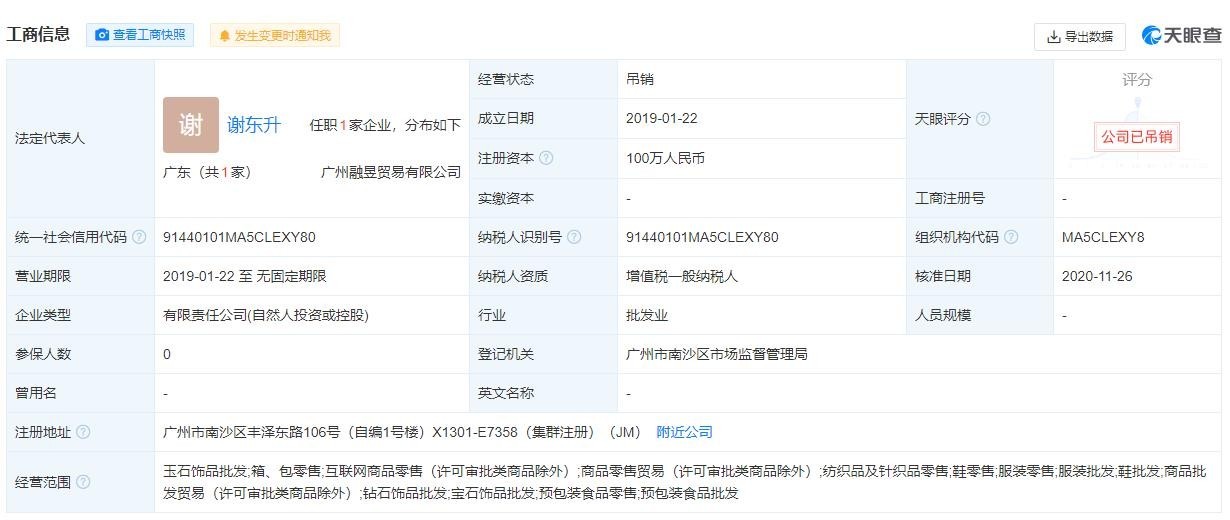The height and width of the screenshot is (520, 1230).
Task: Click the help icon beside 经营范围
Action: coord(83,482)
